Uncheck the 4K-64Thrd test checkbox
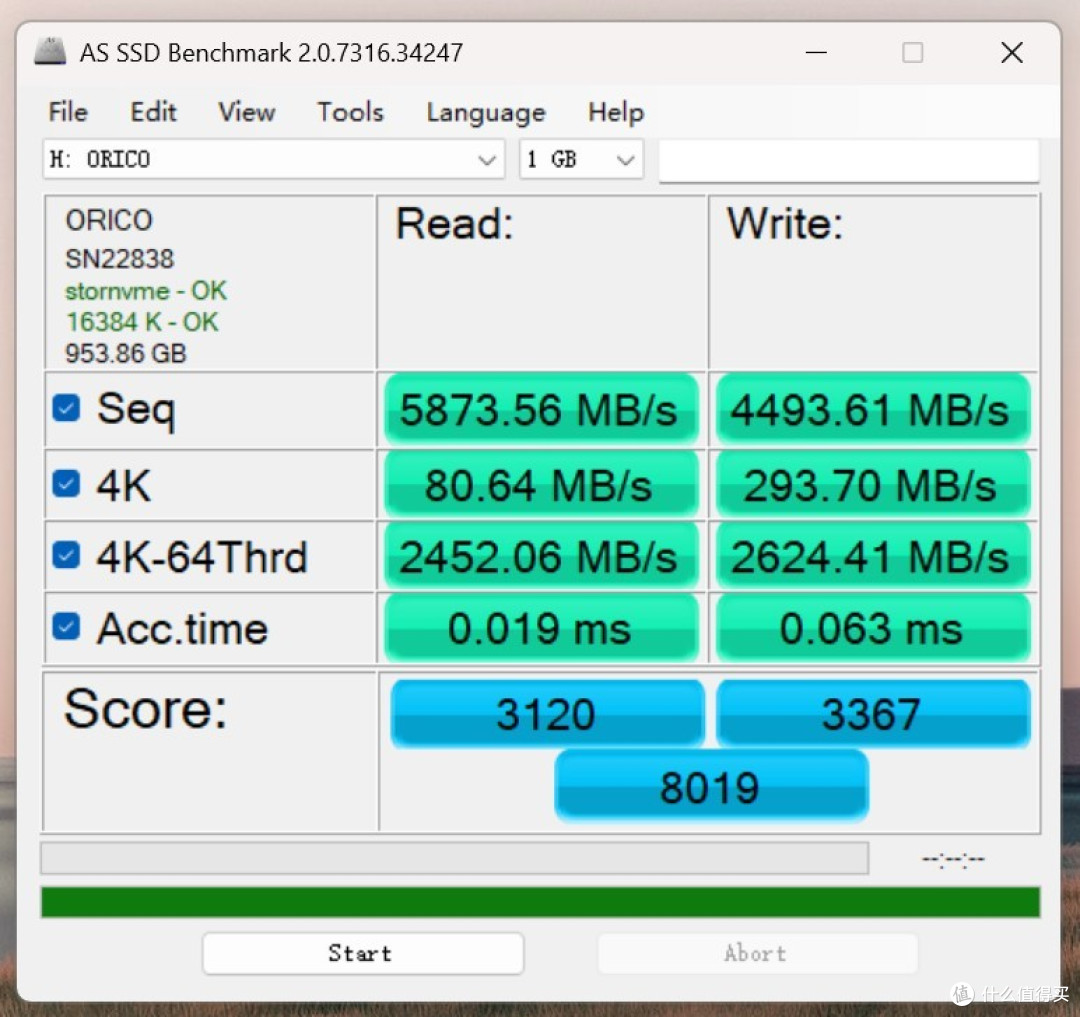This screenshot has height=1017, width=1080. click(x=66, y=555)
